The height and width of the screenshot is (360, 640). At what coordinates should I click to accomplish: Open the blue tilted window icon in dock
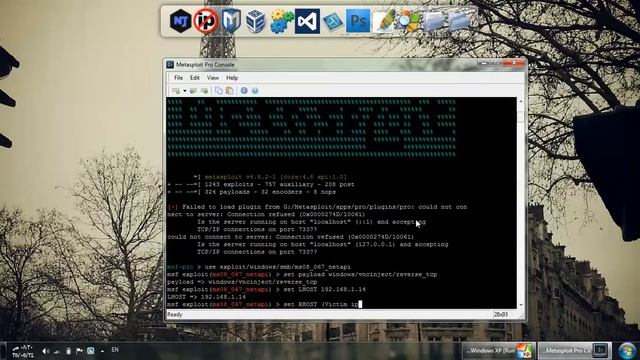point(333,22)
